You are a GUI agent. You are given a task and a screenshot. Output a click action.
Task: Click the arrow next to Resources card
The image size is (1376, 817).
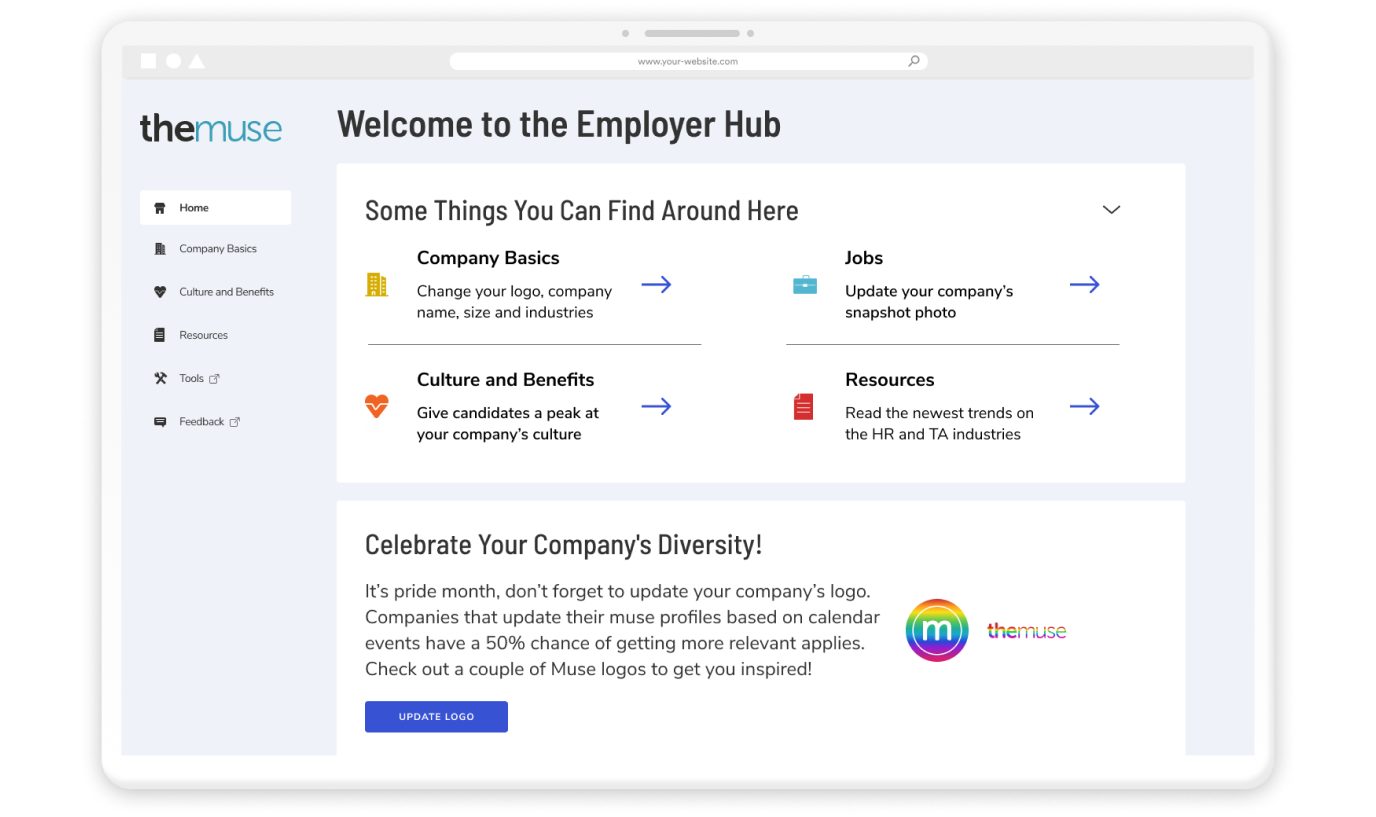(x=1084, y=406)
